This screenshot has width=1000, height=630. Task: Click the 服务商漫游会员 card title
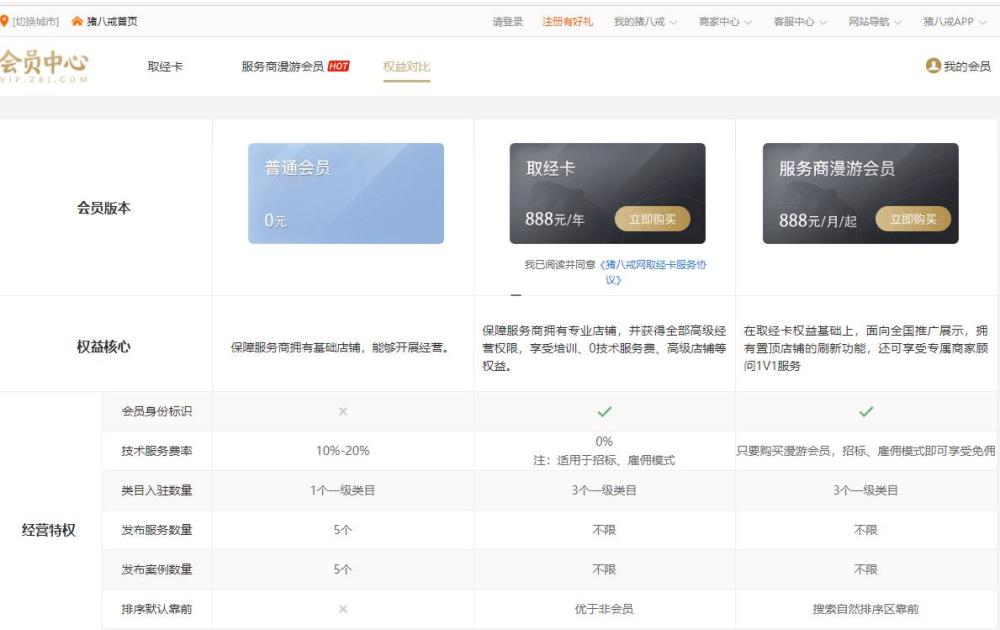837,168
